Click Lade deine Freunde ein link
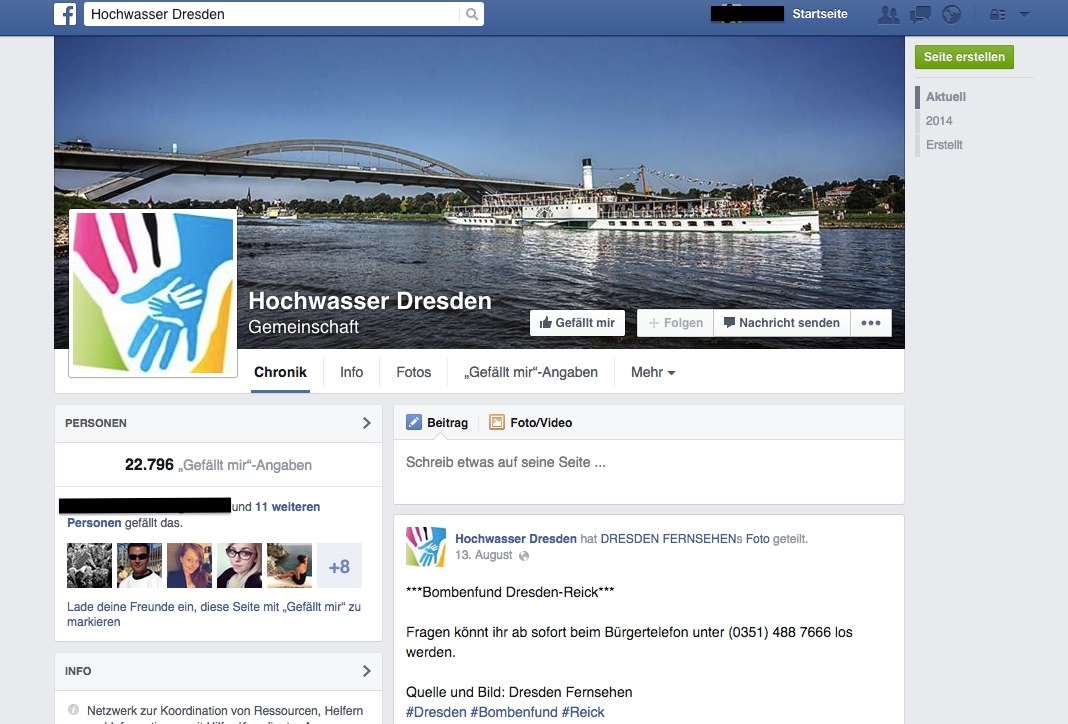Viewport: 1068px width, 724px height. (214, 614)
